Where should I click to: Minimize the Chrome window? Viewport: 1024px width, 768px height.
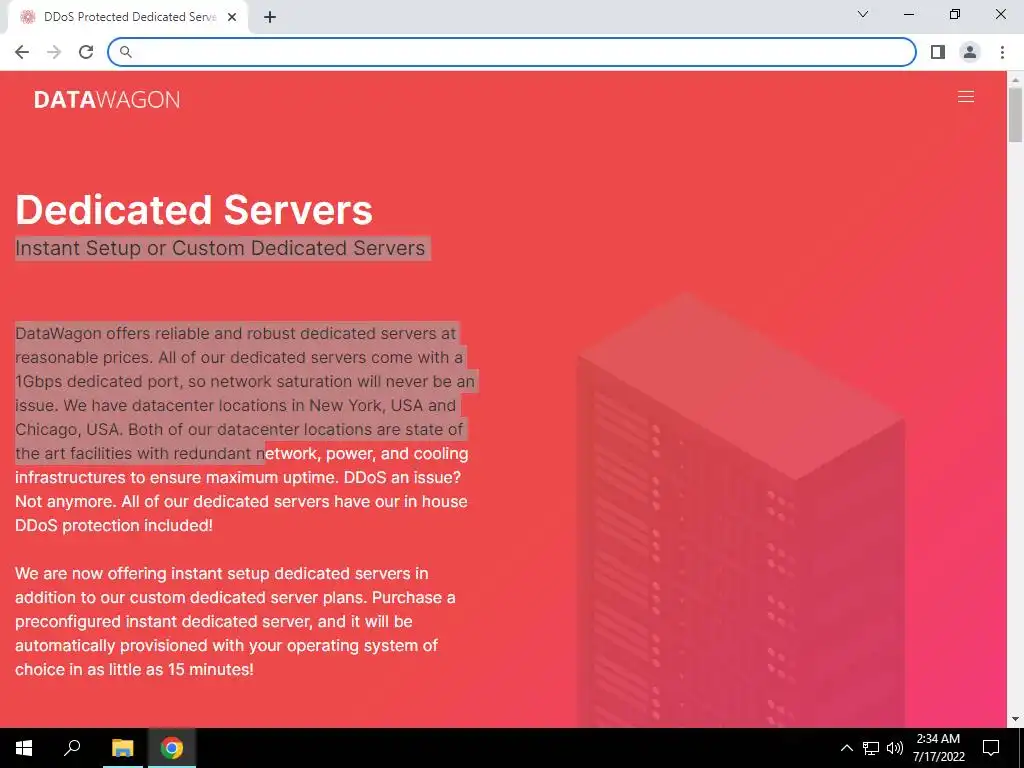pos(908,14)
